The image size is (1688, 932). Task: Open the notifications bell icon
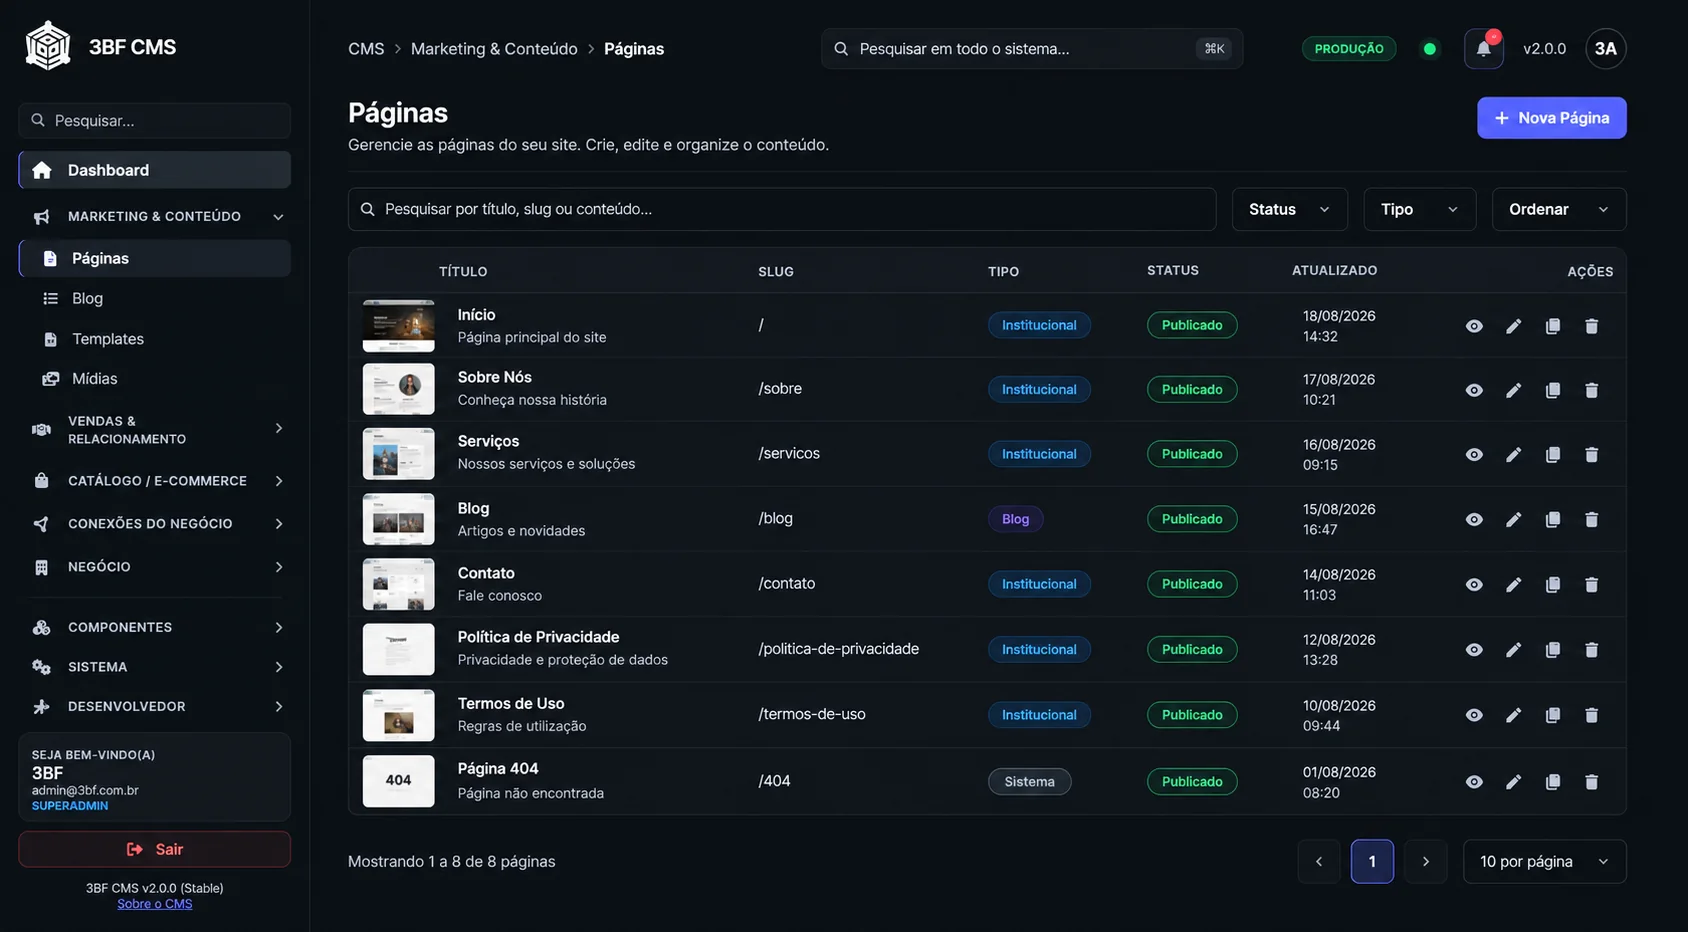[1483, 49]
